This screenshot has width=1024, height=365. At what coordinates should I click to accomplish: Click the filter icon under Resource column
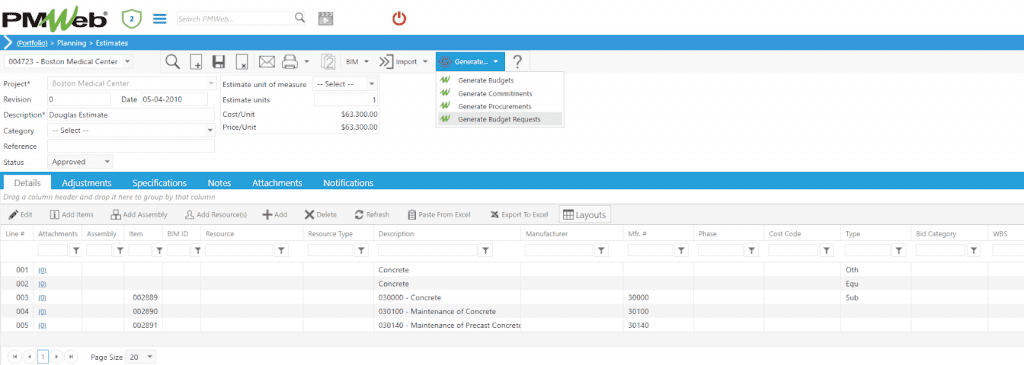point(281,250)
